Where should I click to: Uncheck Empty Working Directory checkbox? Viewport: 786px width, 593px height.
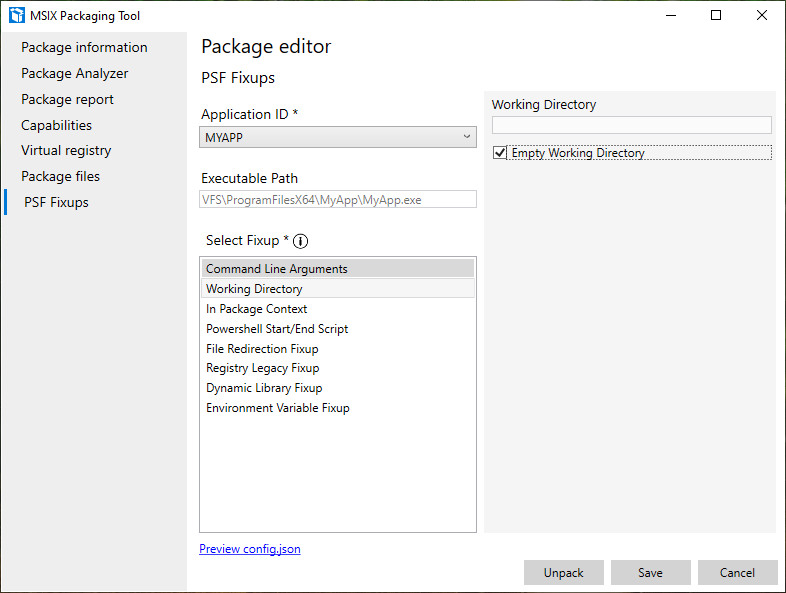(500, 152)
